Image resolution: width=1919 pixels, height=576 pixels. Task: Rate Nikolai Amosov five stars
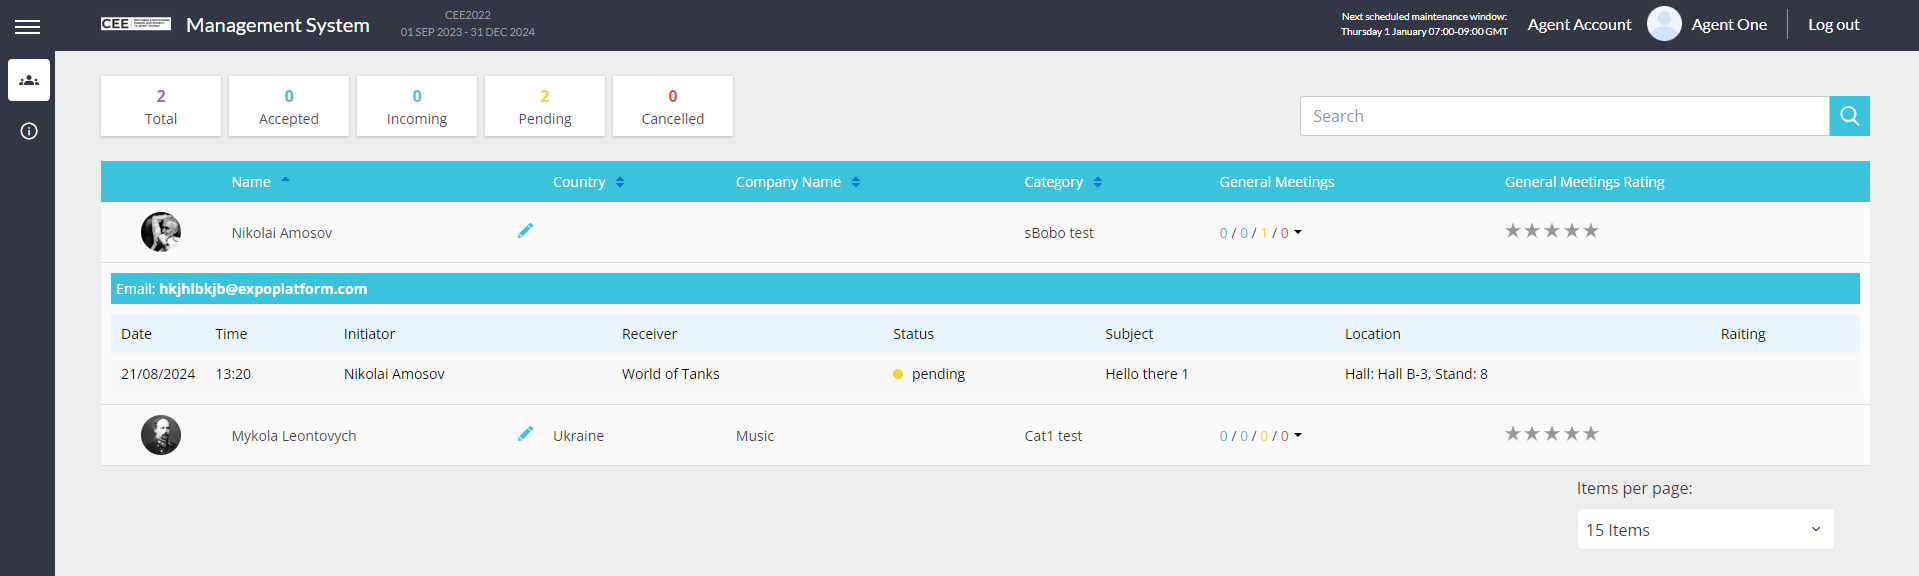coord(1591,231)
